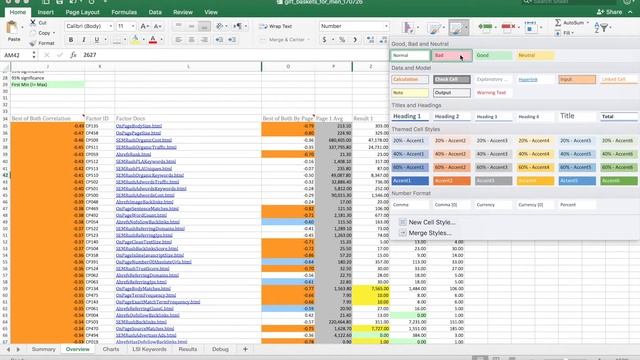Click the increase indent icon
640x360 pixels.
coord(232,40)
